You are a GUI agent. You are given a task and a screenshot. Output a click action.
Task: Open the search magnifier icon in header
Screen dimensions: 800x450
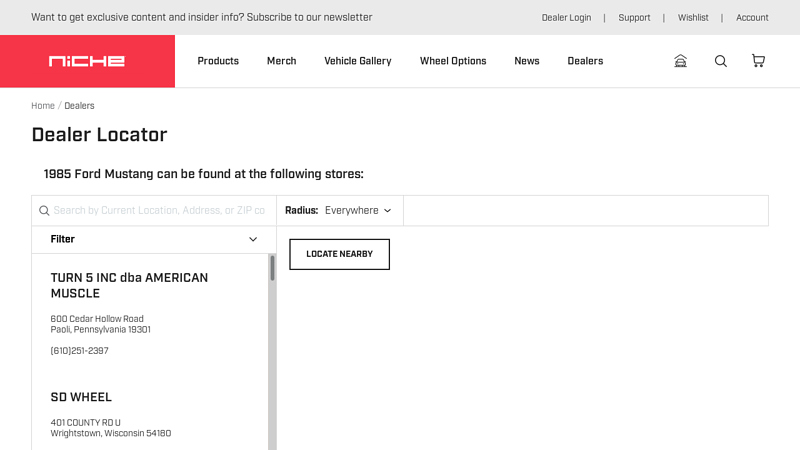point(720,61)
